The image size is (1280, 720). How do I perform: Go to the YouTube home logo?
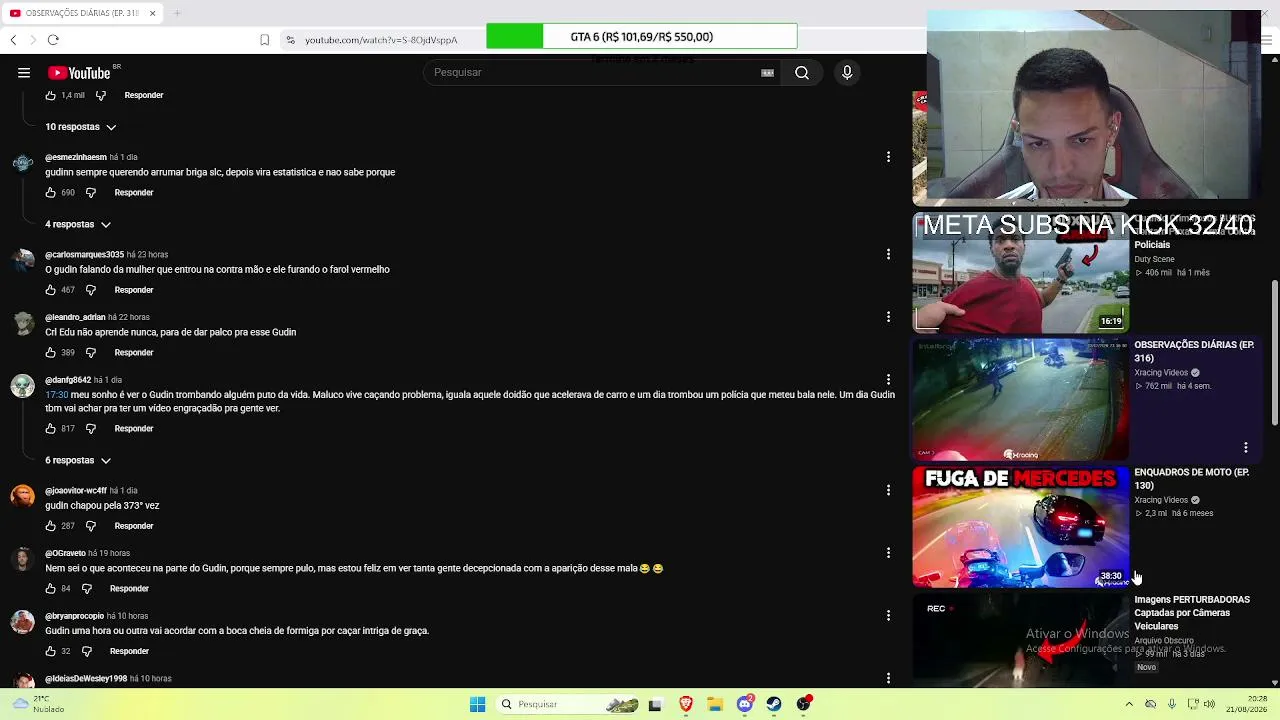(x=80, y=72)
